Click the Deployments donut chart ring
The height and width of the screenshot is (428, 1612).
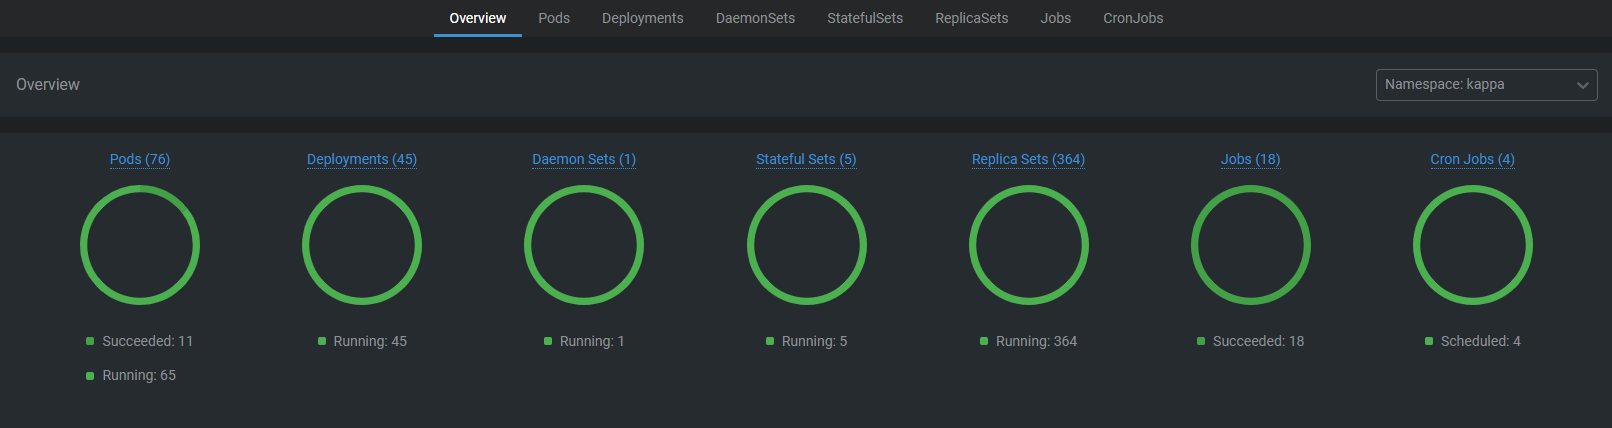[x=362, y=190]
